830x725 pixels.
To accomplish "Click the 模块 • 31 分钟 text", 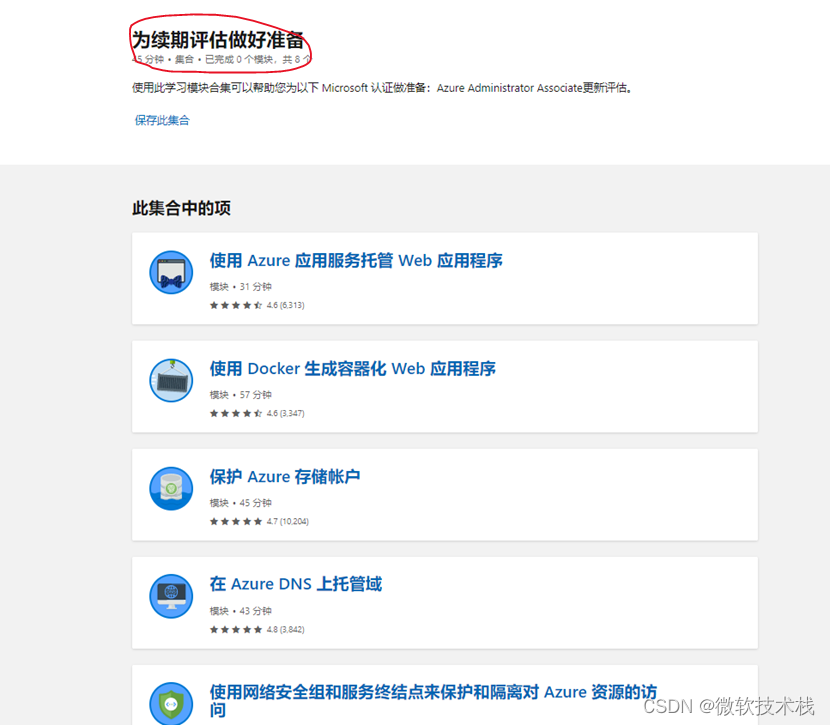I will point(240,287).
